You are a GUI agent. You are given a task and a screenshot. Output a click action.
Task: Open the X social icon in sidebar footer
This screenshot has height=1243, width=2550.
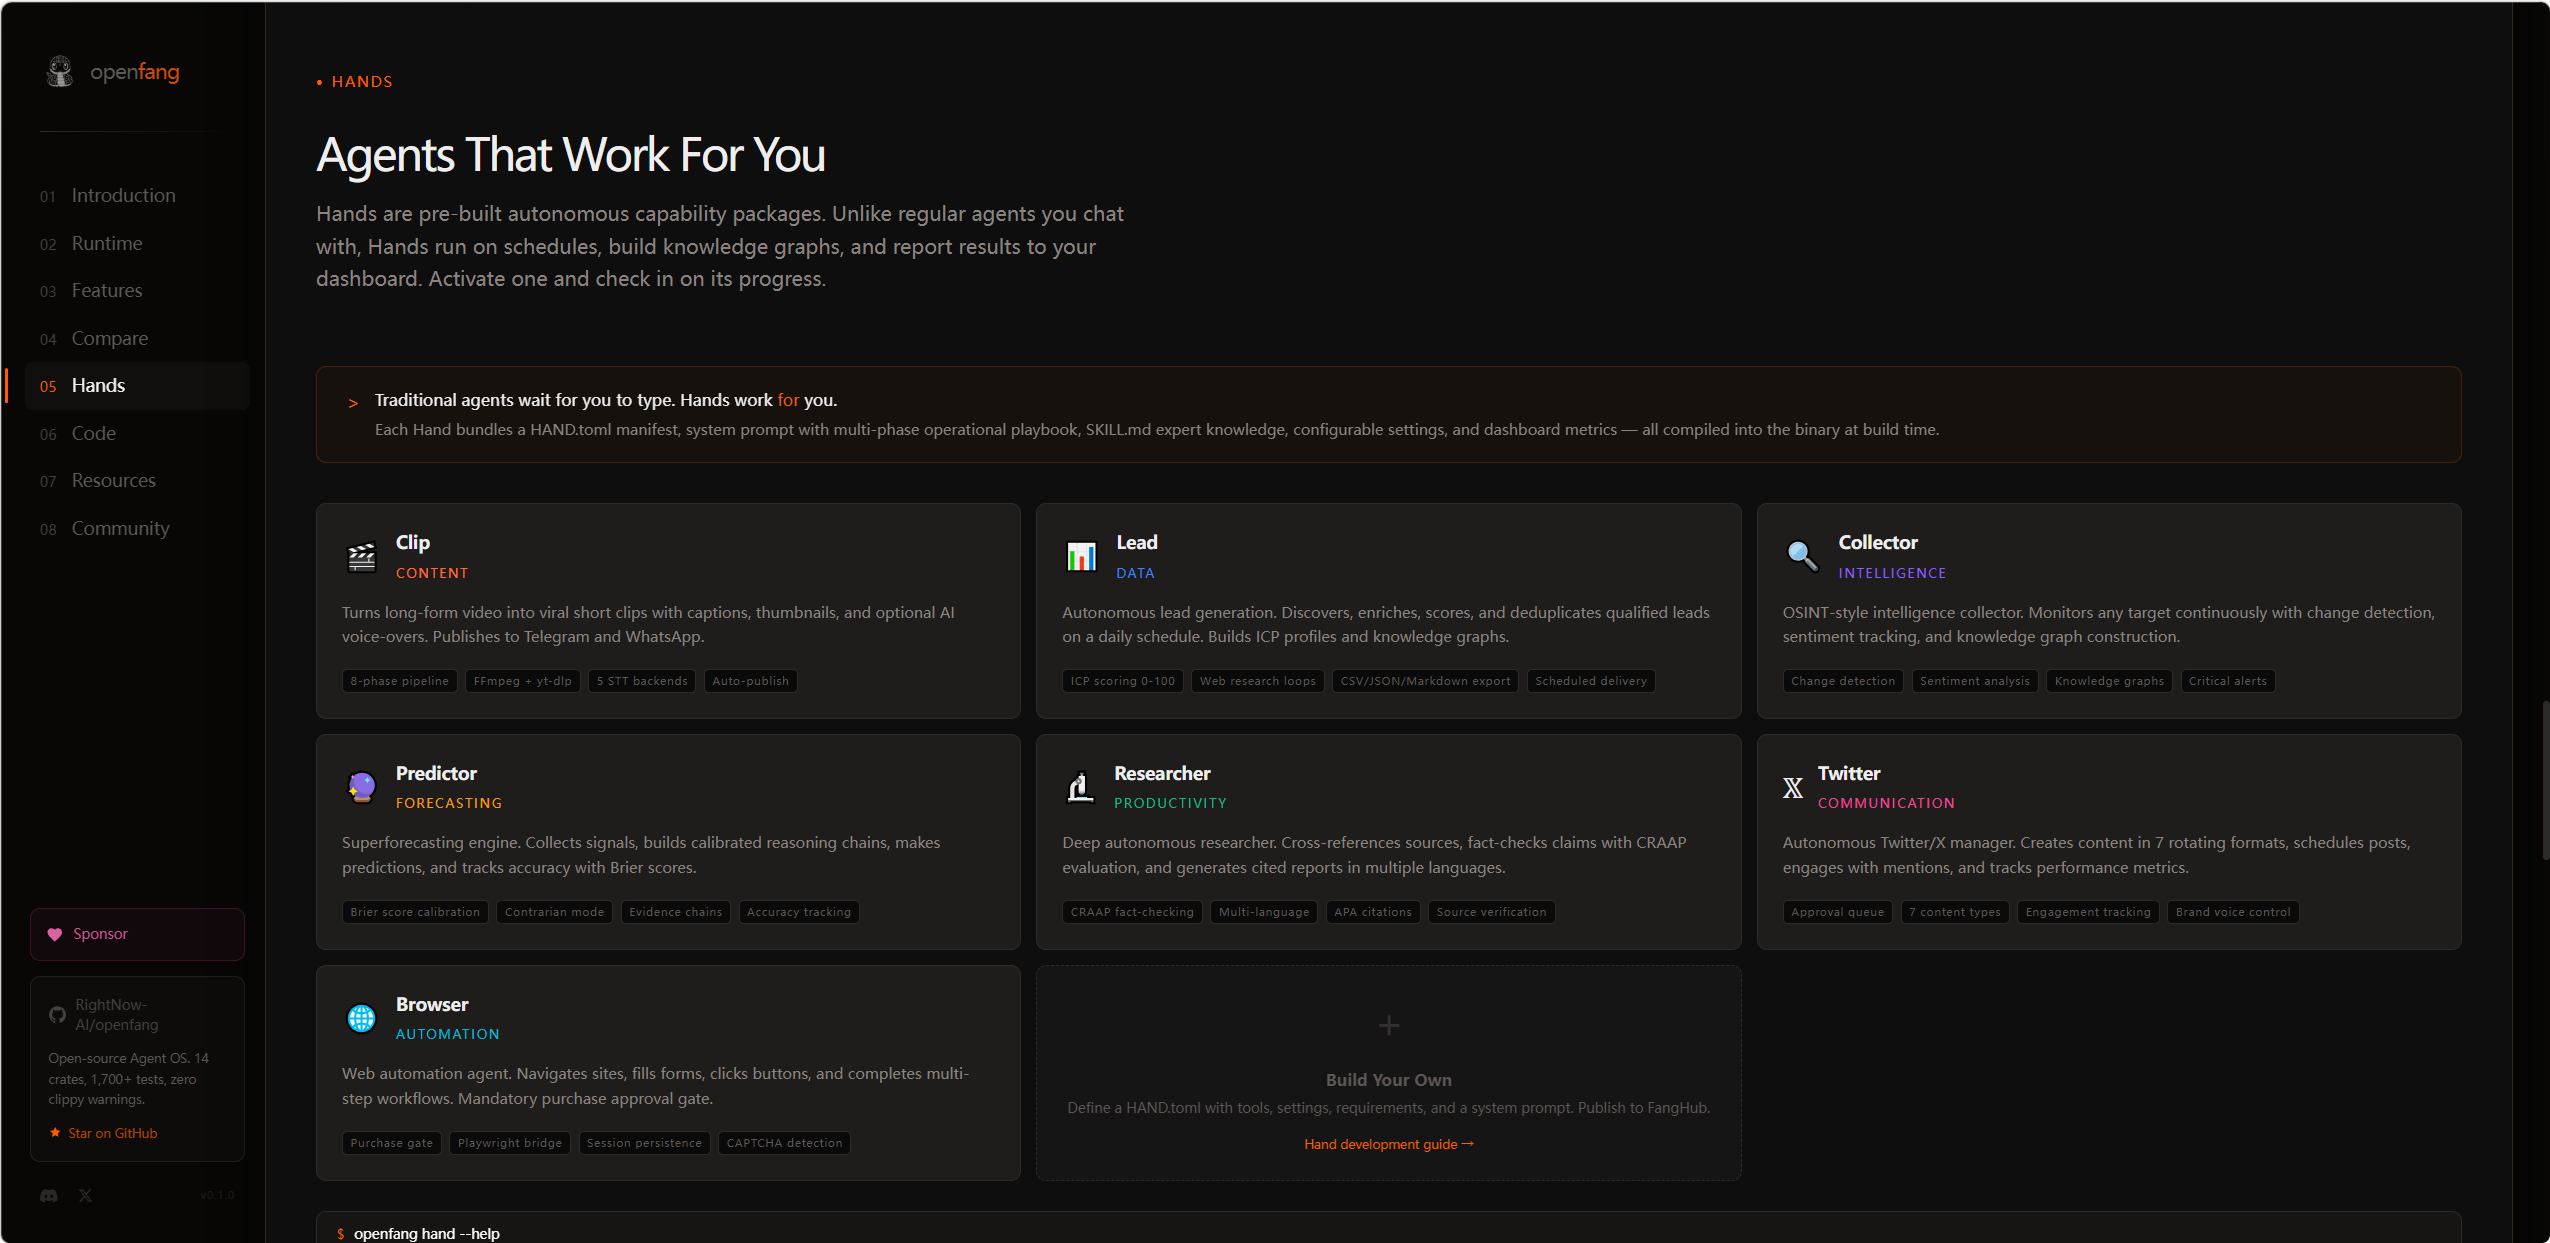point(86,1195)
